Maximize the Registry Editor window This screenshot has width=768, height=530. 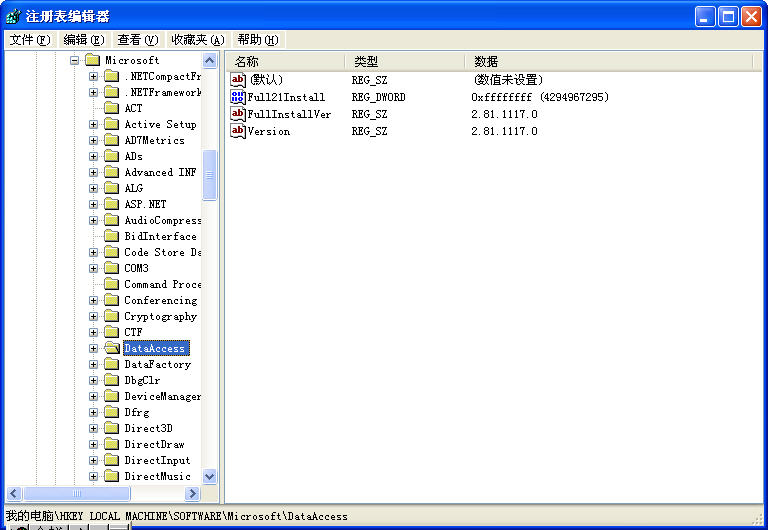(x=728, y=17)
